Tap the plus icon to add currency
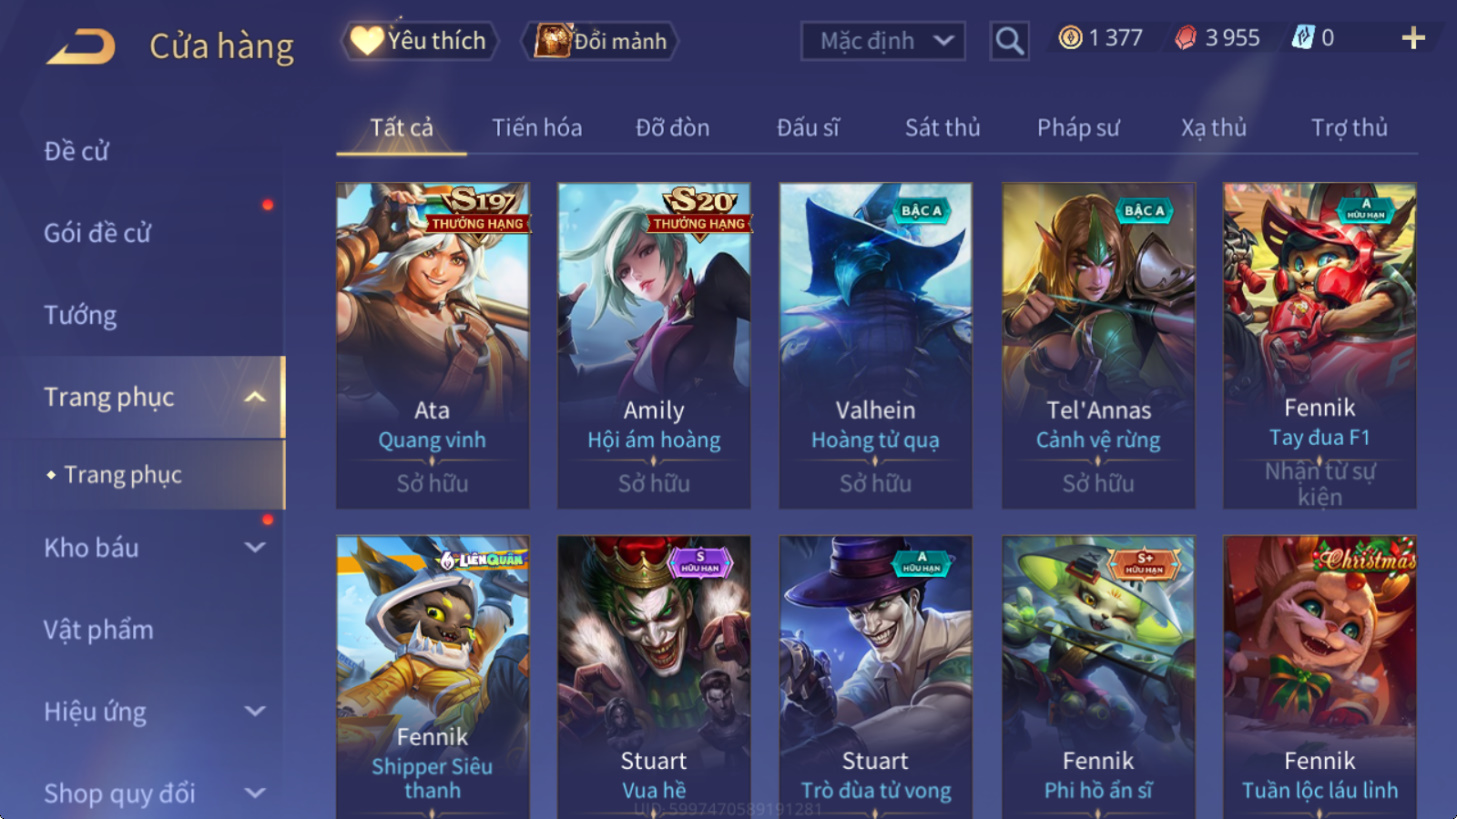1457x819 pixels. tap(1413, 38)
